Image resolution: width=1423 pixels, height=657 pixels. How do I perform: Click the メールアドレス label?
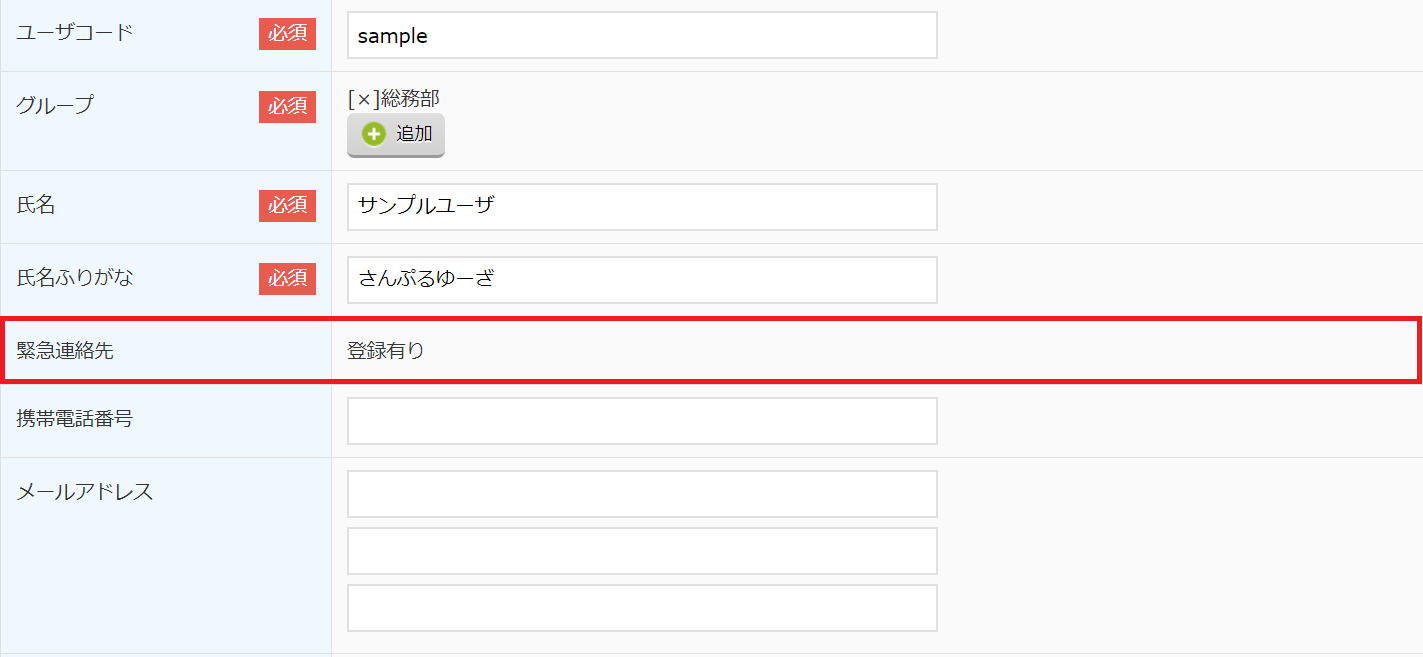(85, 491)
